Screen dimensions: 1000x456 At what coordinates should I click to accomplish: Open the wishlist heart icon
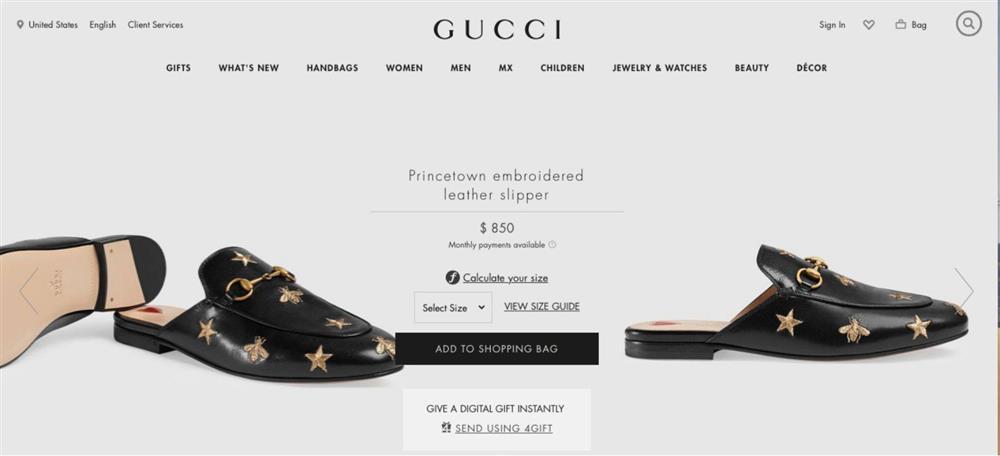[x=869, y=25]
